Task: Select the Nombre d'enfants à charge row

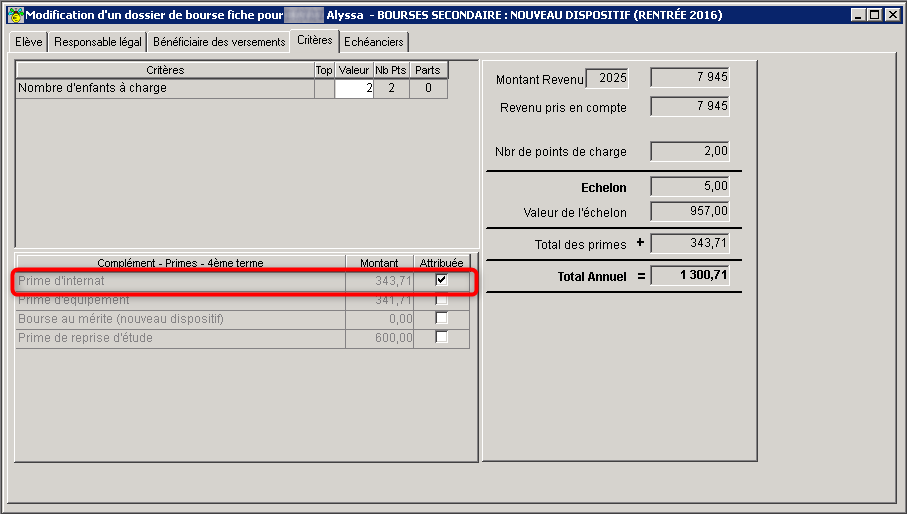Action: coord(165,88)
